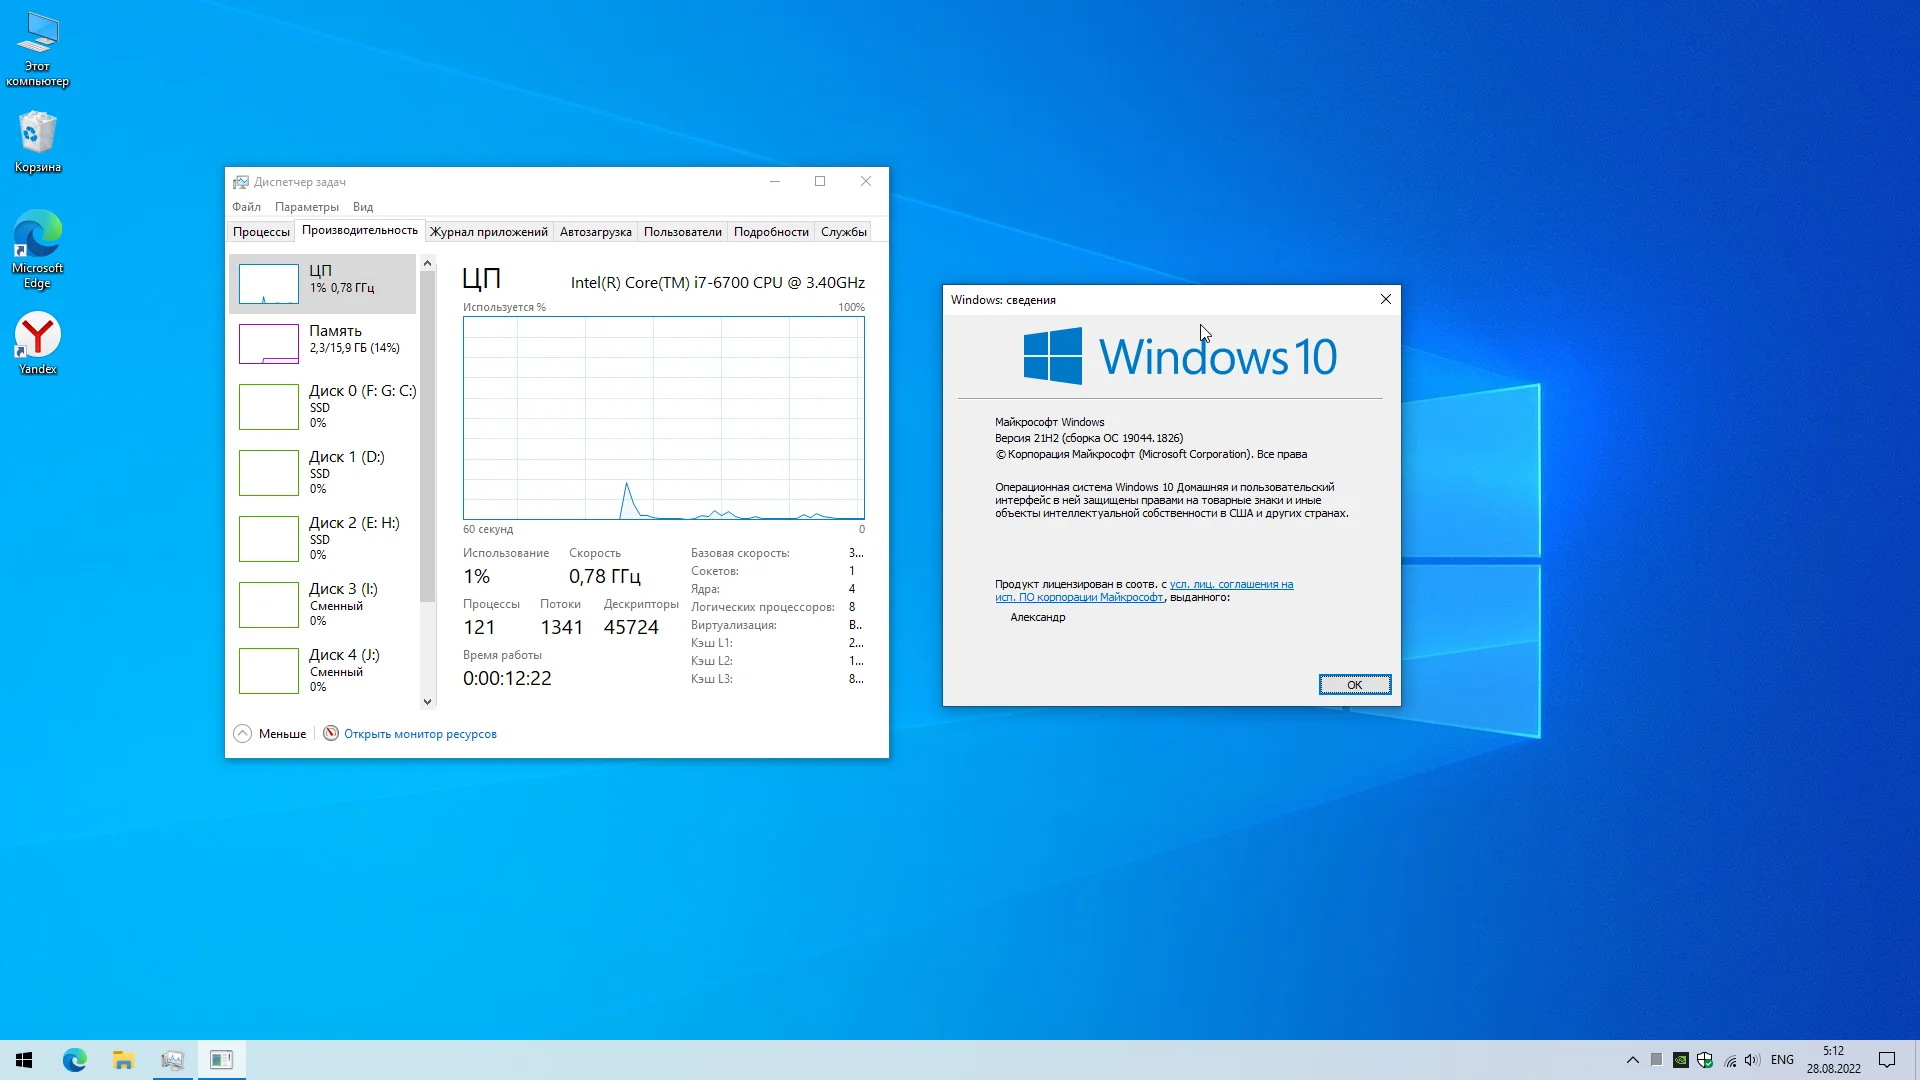The image size is (1920, 1080).
Task: Open the Вид menu
Action: coord(362,207)
